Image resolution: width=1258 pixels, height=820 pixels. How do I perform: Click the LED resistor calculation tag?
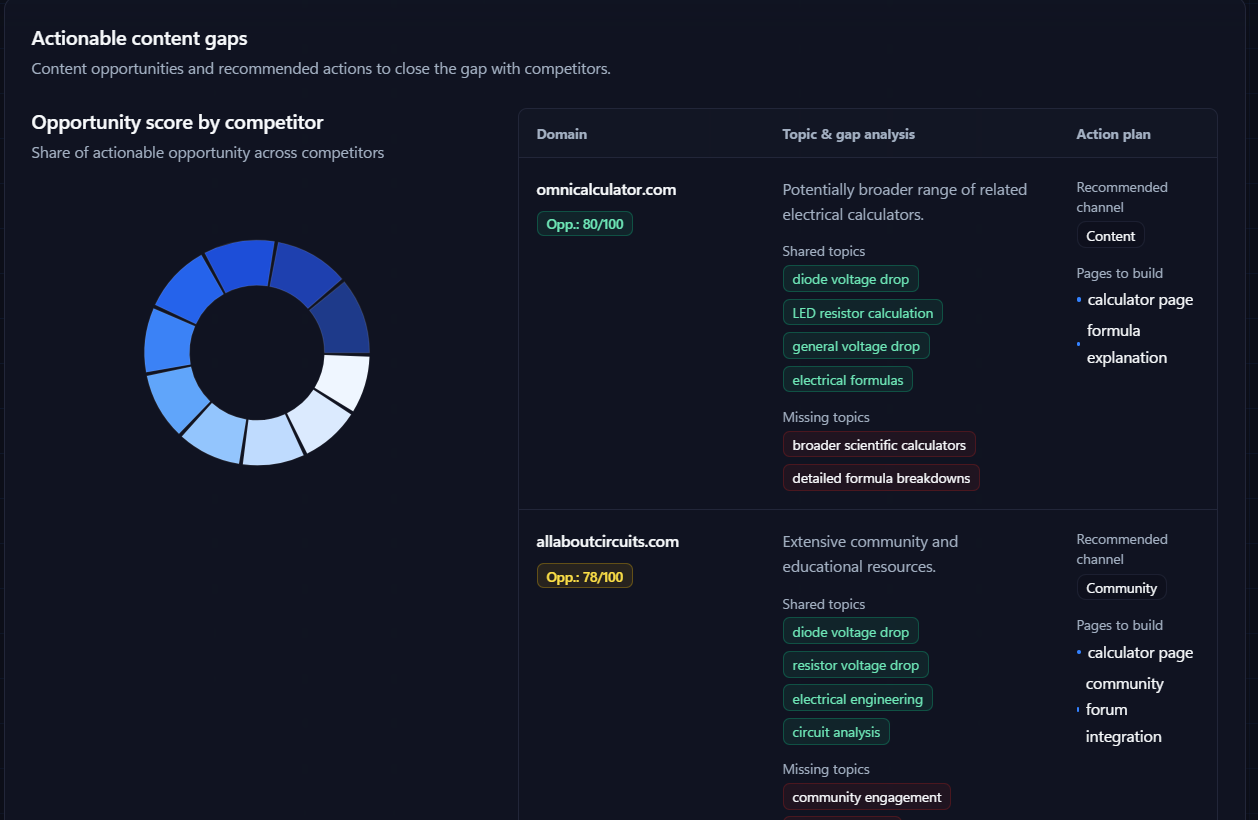click(862, 313)
